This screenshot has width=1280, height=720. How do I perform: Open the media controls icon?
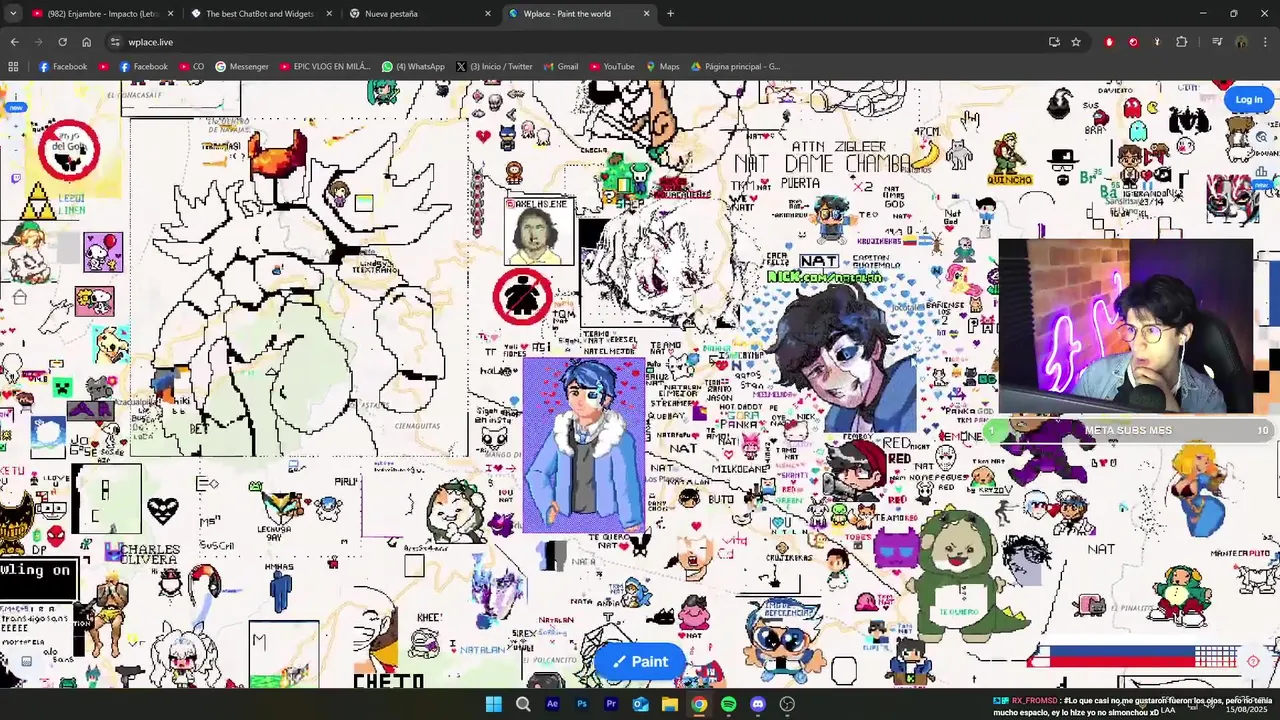click(x=1217, y=42)
